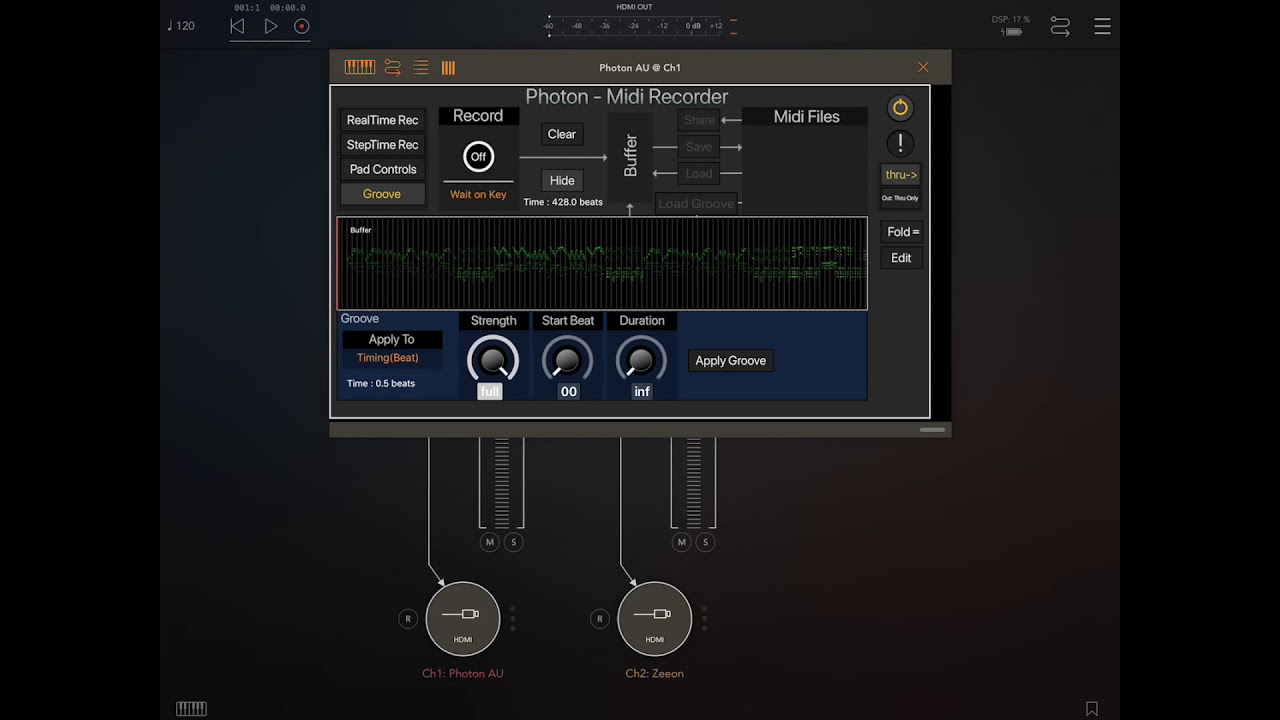This screenshot has width=1280, height=720.
Task: Click the Save MIDI file button
Action: pos(699,147)
